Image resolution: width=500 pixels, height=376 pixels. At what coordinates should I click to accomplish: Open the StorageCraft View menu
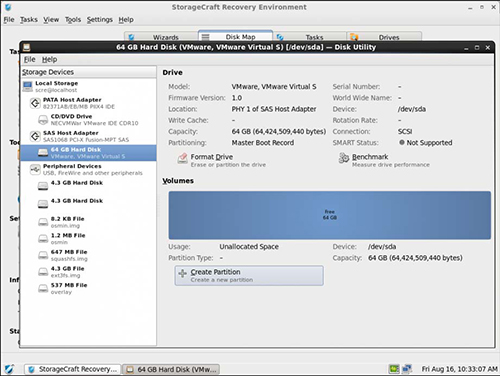[51, 20]
